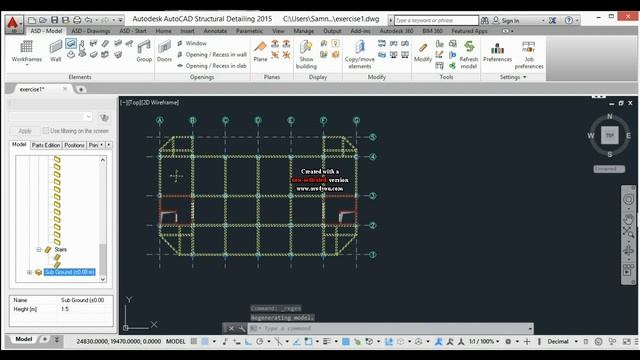Image resolution: width=640 pixels, height=360 pixels.
Task: Enable Use filtering on the screen
Action: click(x=46, y=131)
